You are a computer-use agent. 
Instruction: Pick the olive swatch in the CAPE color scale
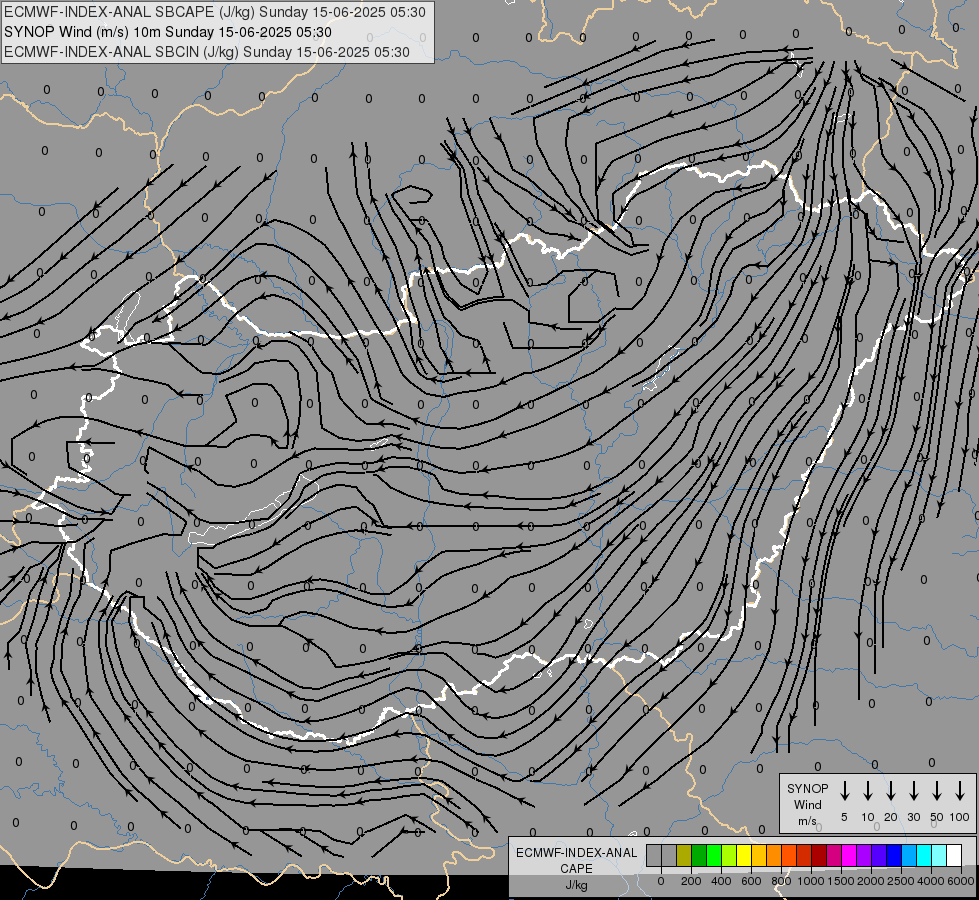(x=684, y=855)
